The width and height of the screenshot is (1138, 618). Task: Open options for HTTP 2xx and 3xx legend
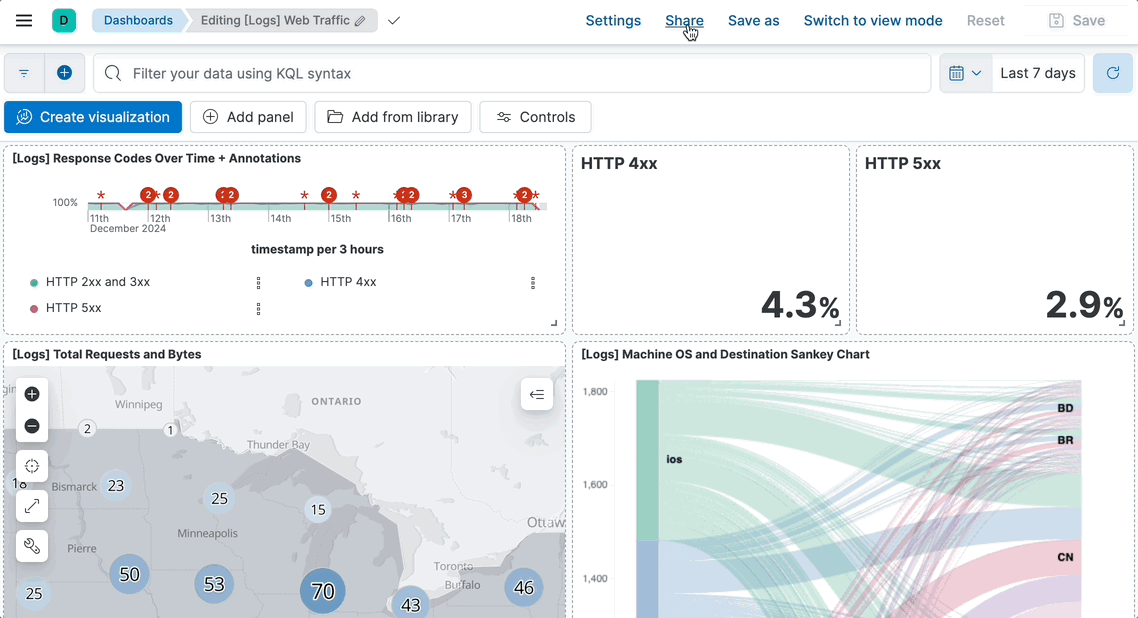coord(258,283)
